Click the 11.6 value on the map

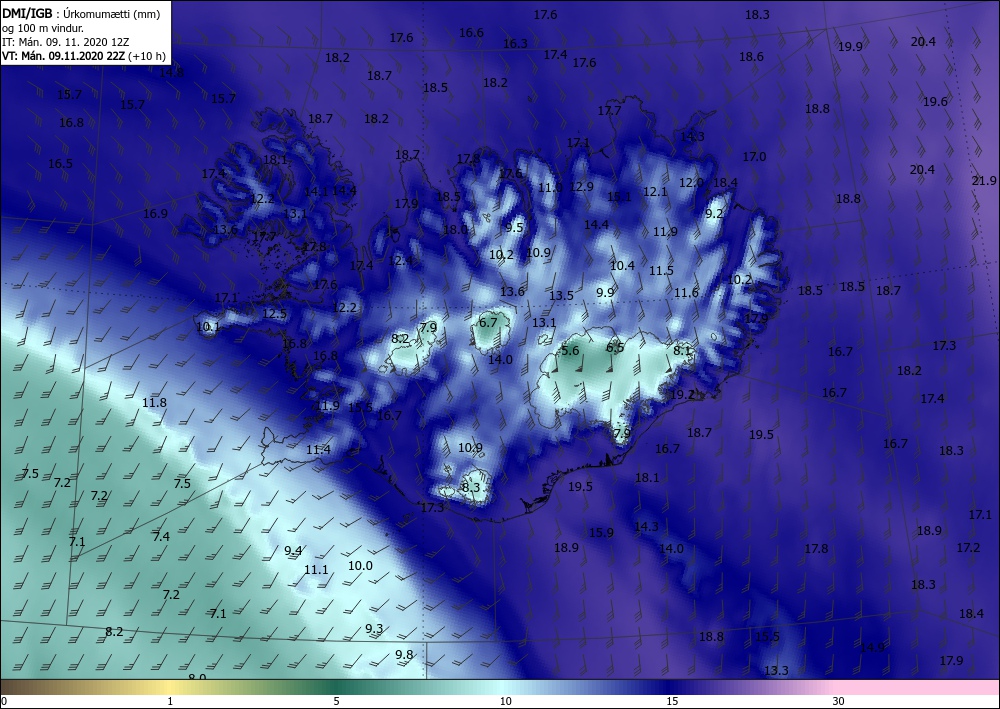click(x=686, y=293)
